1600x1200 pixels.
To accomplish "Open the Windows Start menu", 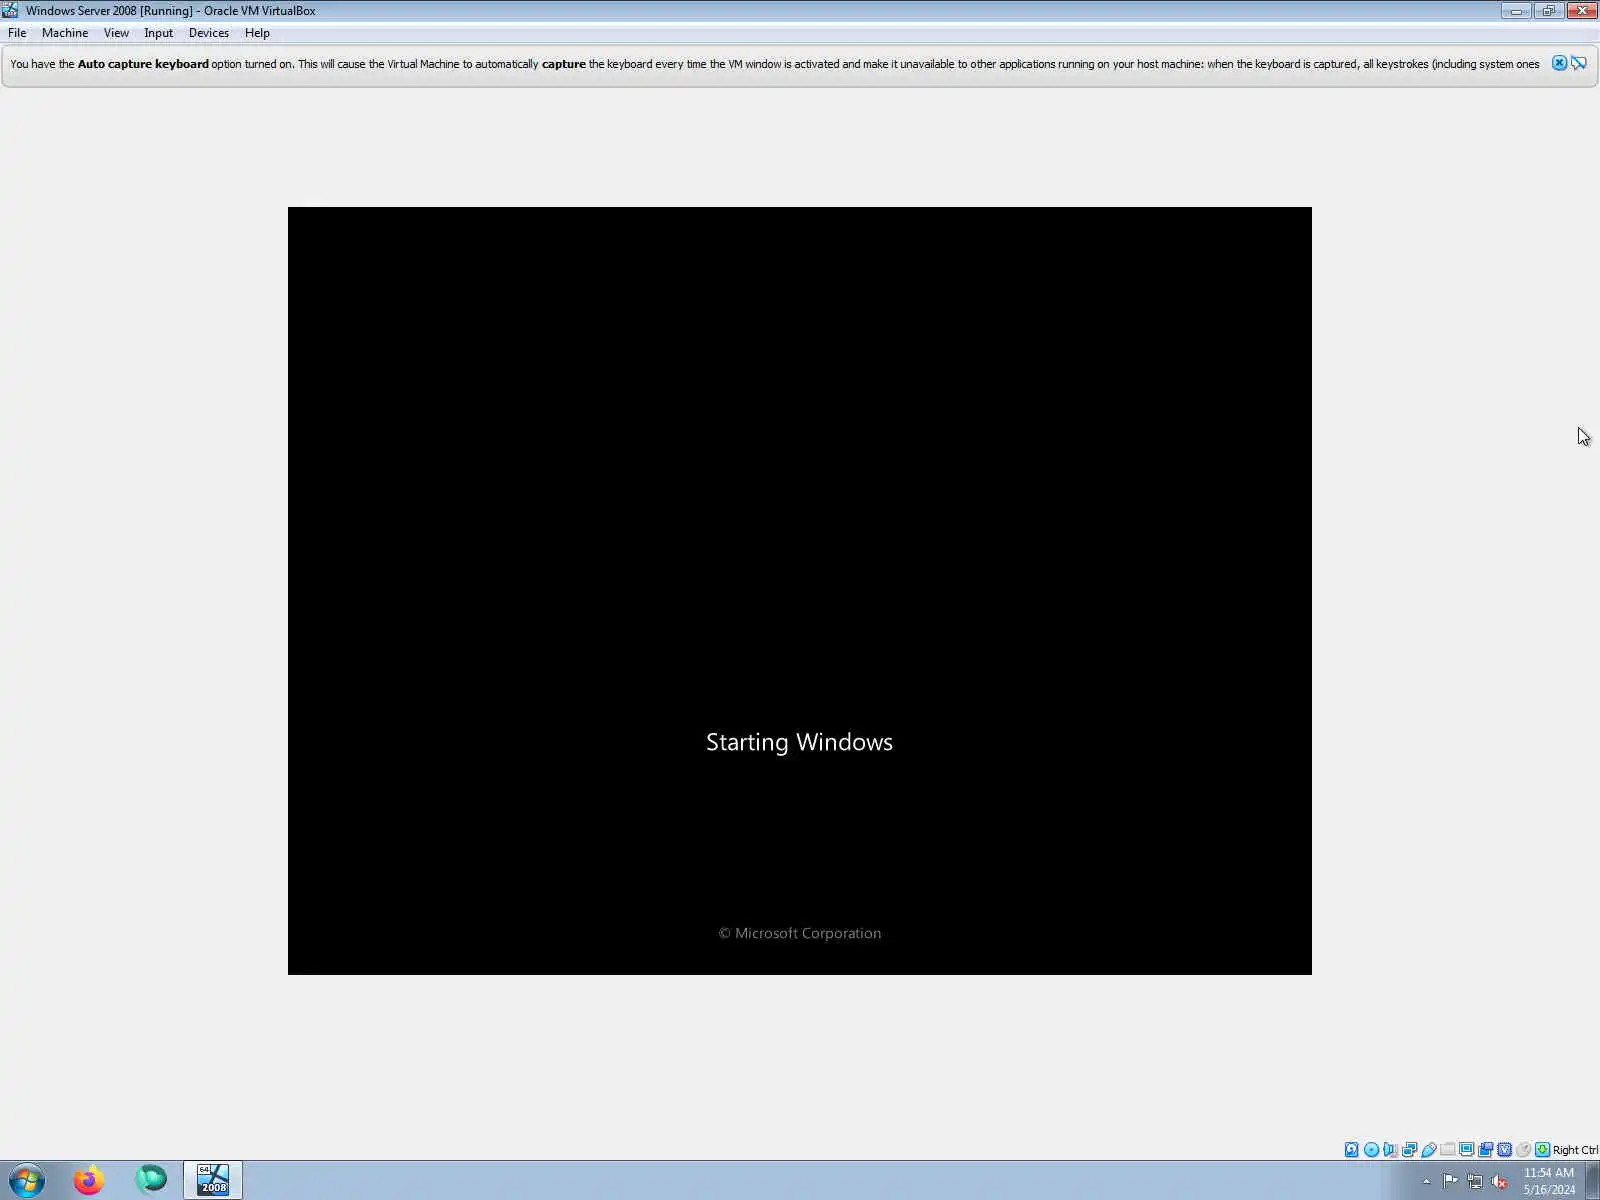I will coord(26,1181).
